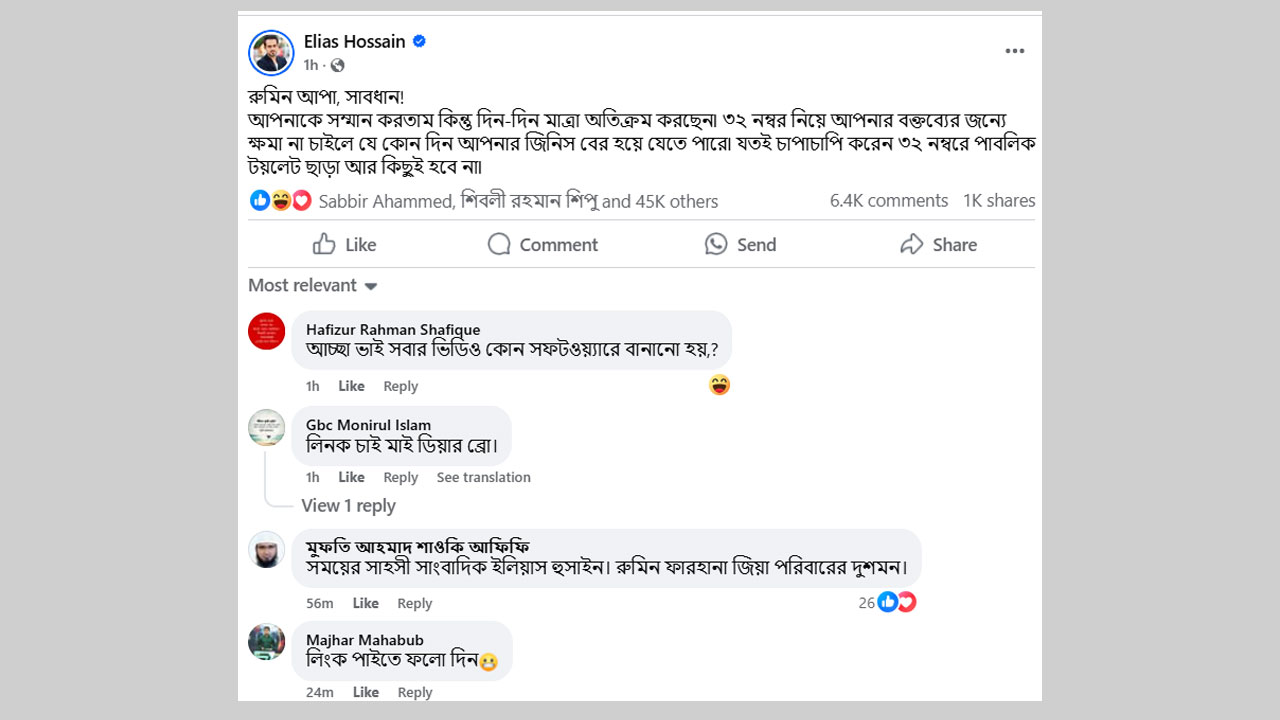Image resolution: width=1280 pixels, height=720 pixels.
Task: Open the post reaction emoji summary icons
Action: click(x=281, y=201)
